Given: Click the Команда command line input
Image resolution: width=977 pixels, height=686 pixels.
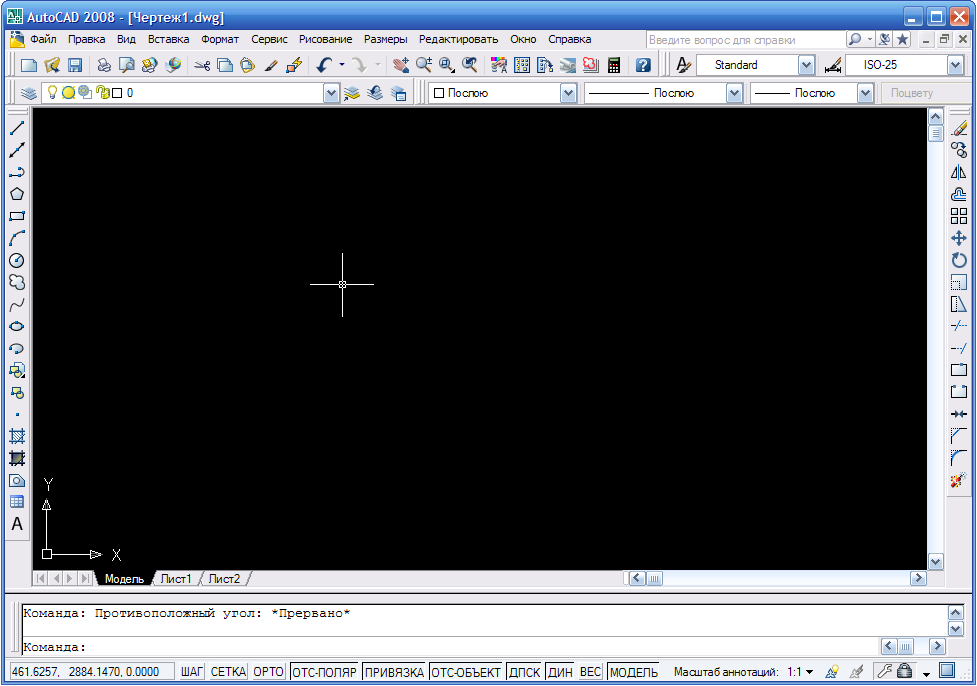Looking at the screenshot, I should coord(450,647).
